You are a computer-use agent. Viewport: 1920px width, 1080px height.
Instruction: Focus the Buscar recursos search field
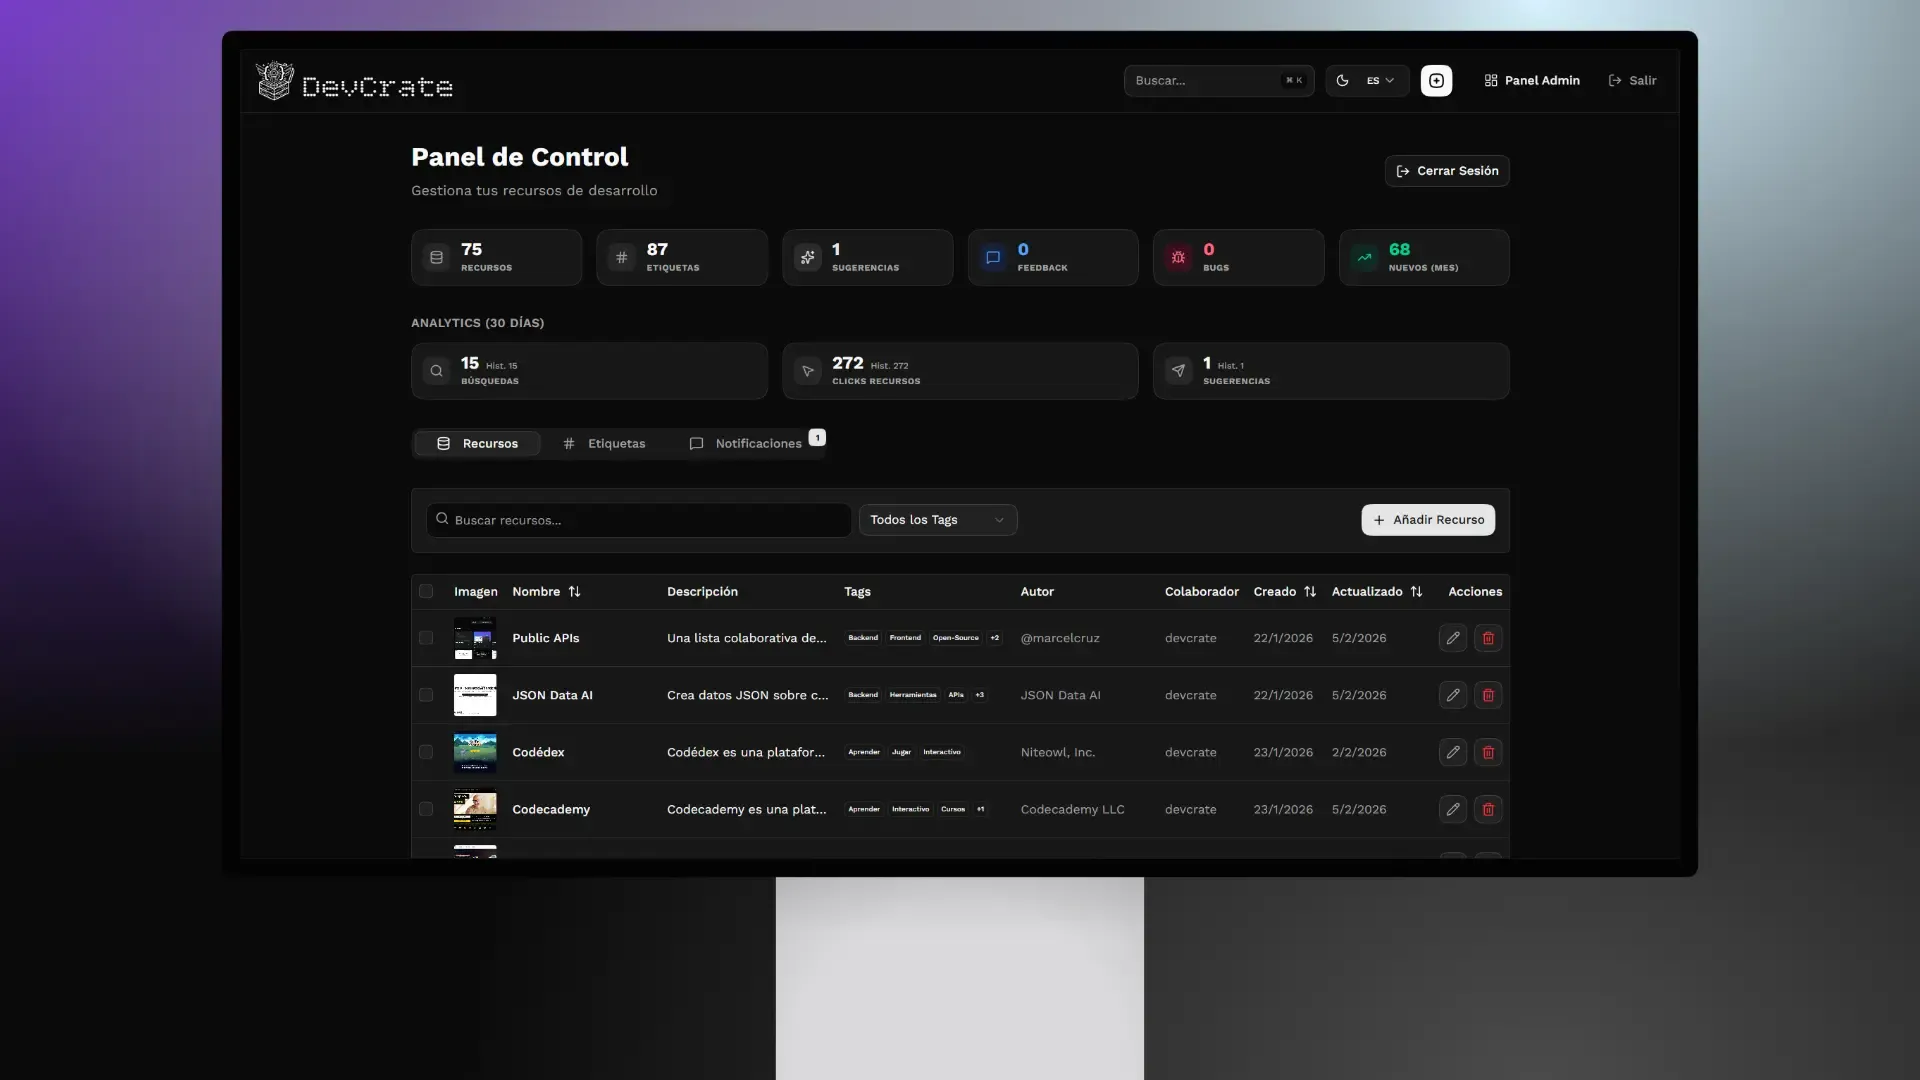pyautogui.click(x=640, y=520)
